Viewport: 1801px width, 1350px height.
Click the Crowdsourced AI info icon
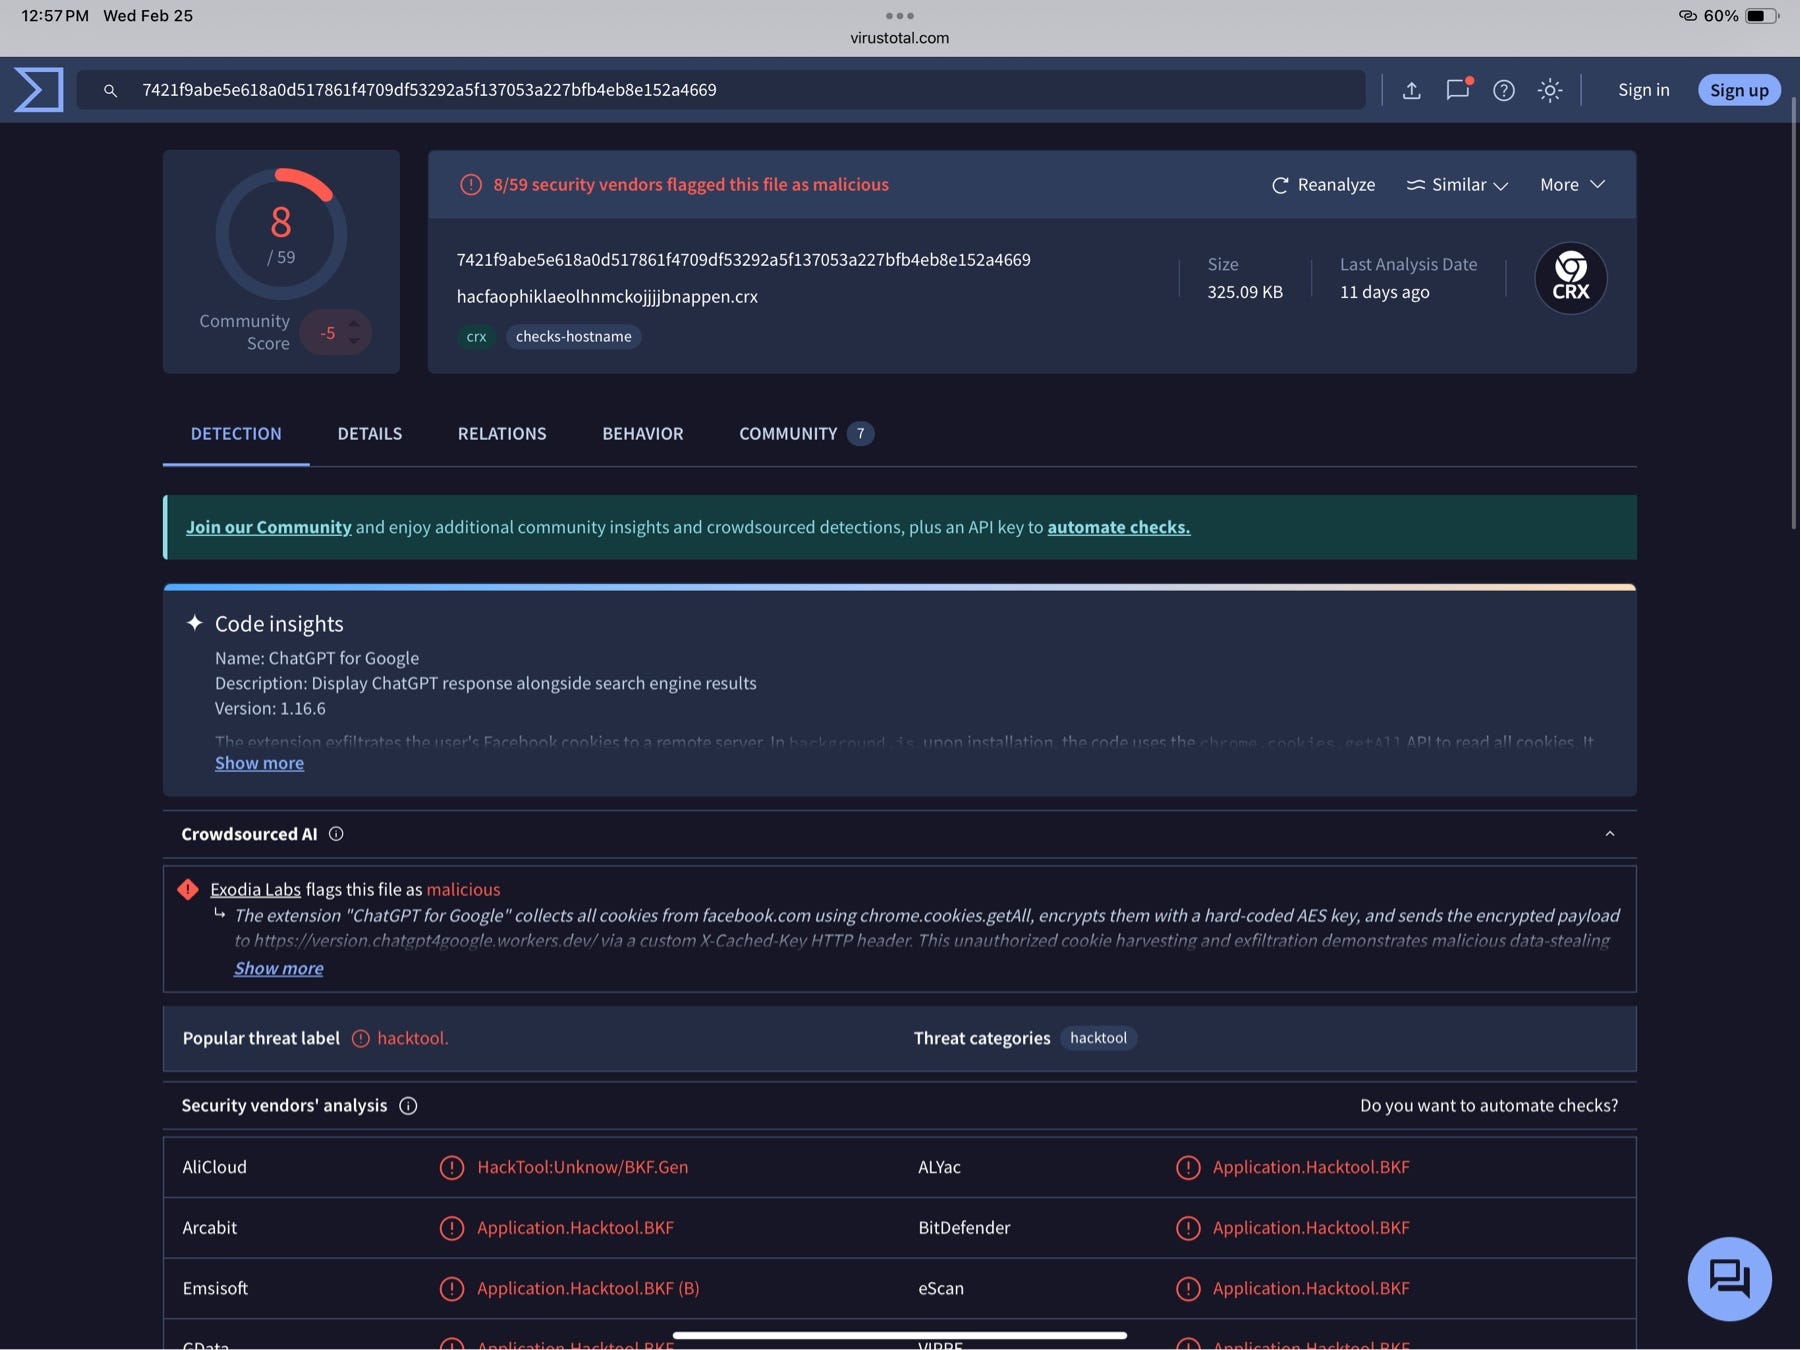click(x=336, y=834)
